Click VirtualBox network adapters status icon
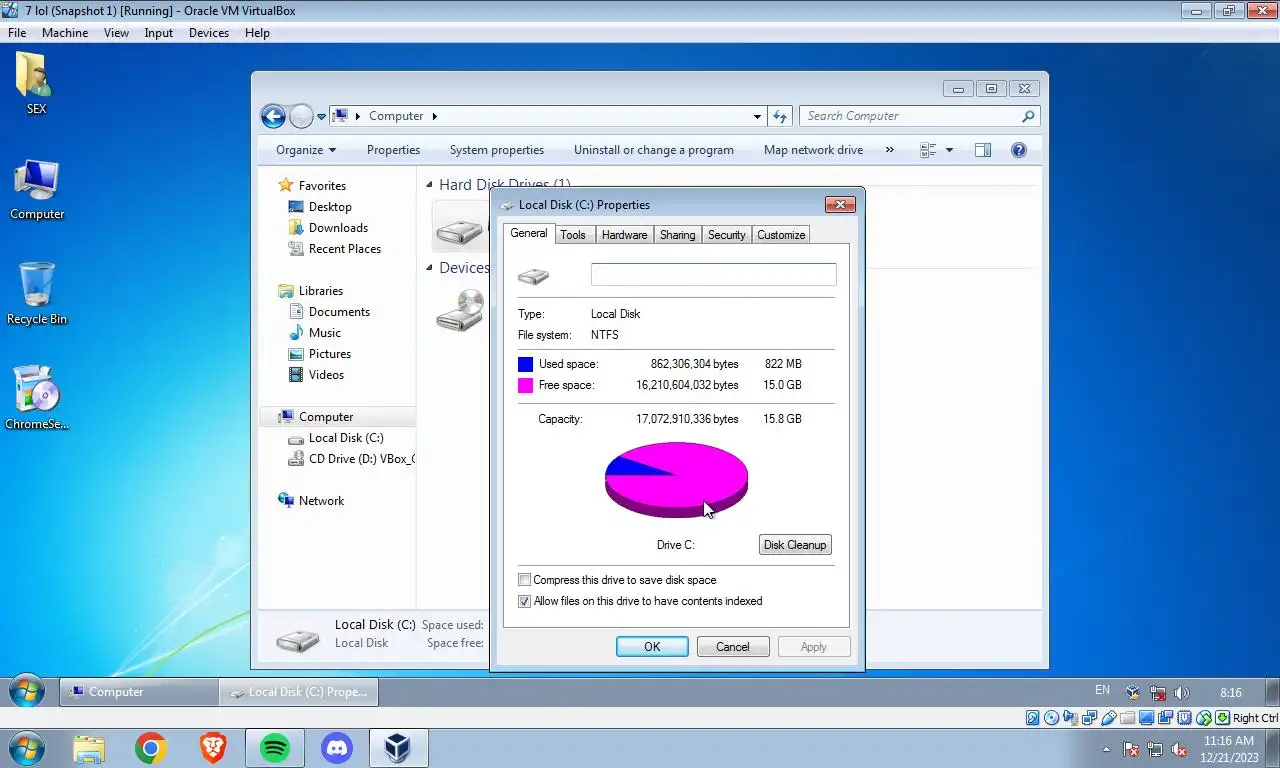1280x768 pixels. coord(1089,718)
